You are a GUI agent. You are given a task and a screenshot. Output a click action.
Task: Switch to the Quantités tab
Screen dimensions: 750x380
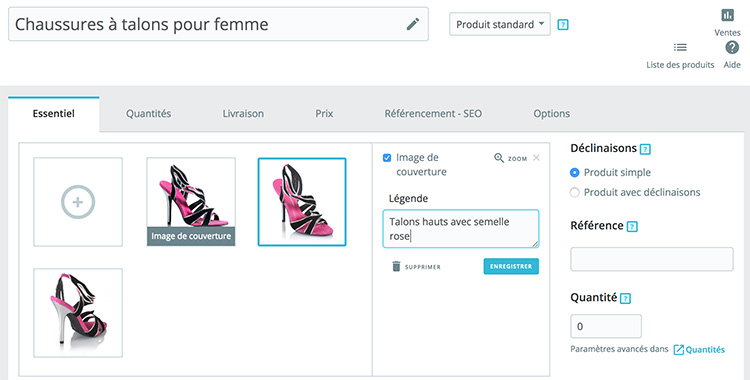pyautogui.click(x=148, y=114)
